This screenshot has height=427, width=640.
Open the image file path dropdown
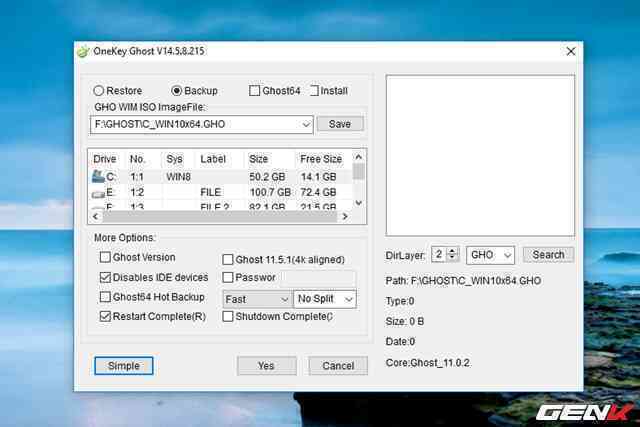click(x=306, y=124)
